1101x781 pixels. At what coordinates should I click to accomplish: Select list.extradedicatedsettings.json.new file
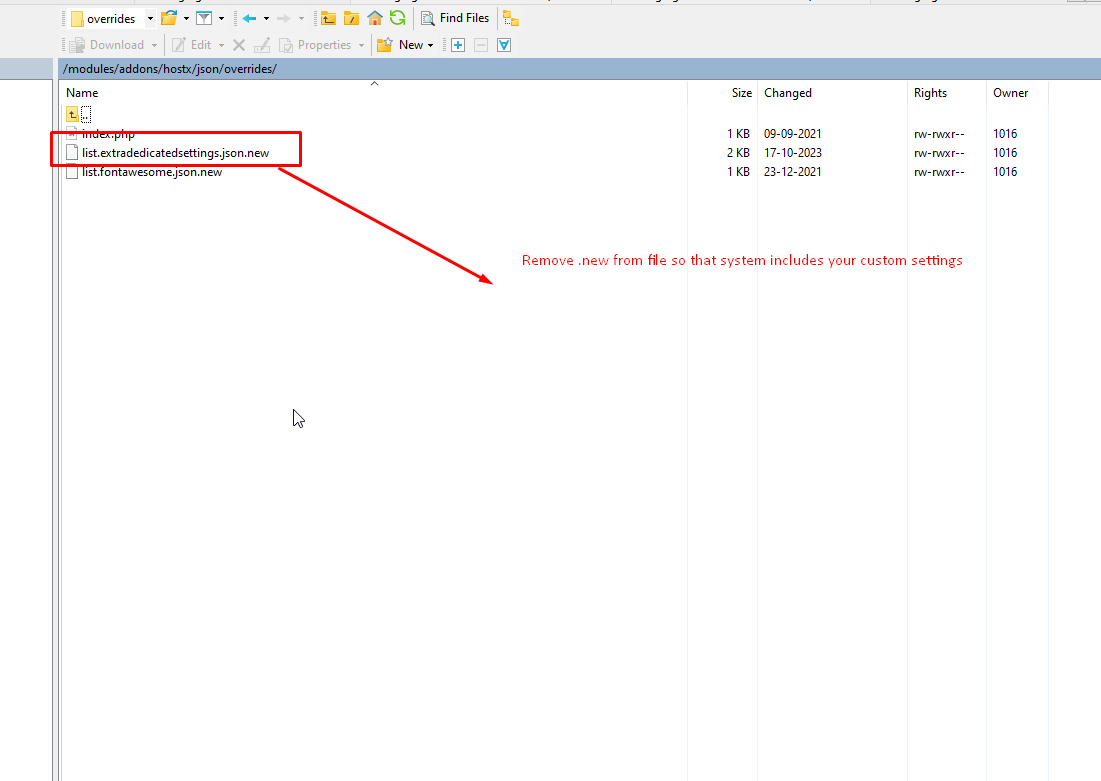(x=175, y=153)
